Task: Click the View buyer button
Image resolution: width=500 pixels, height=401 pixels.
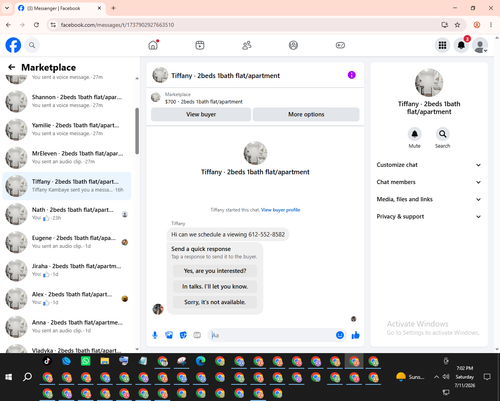Action: click(201, 114)
